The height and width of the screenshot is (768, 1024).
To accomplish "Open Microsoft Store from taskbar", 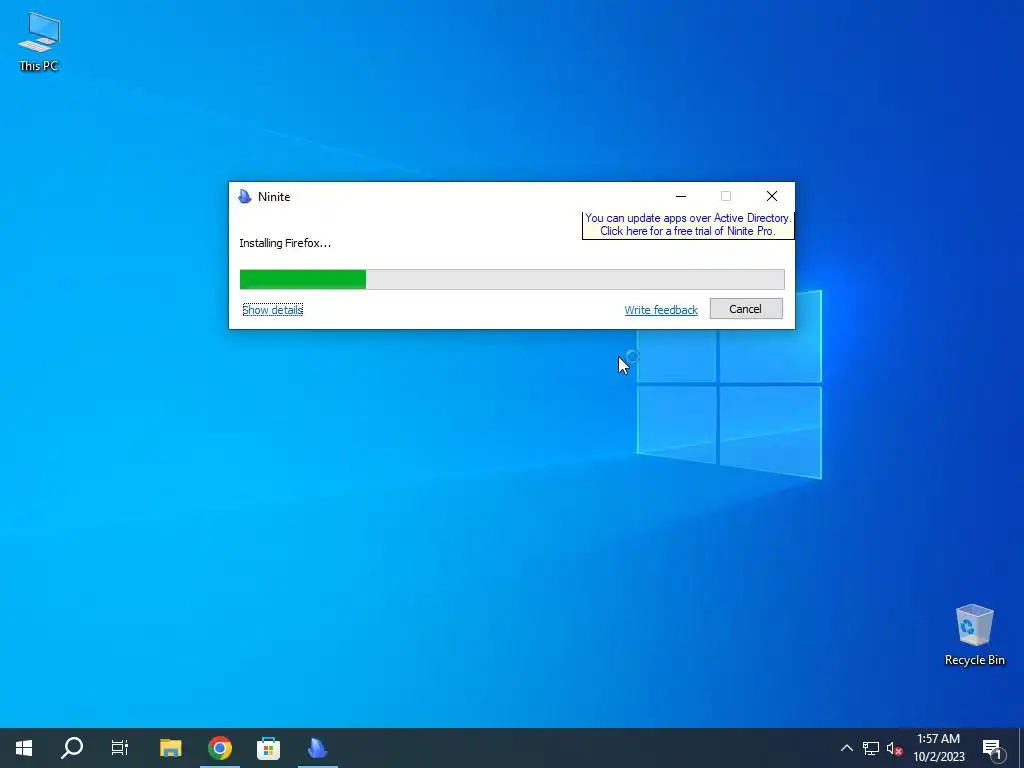I will 268,748.
